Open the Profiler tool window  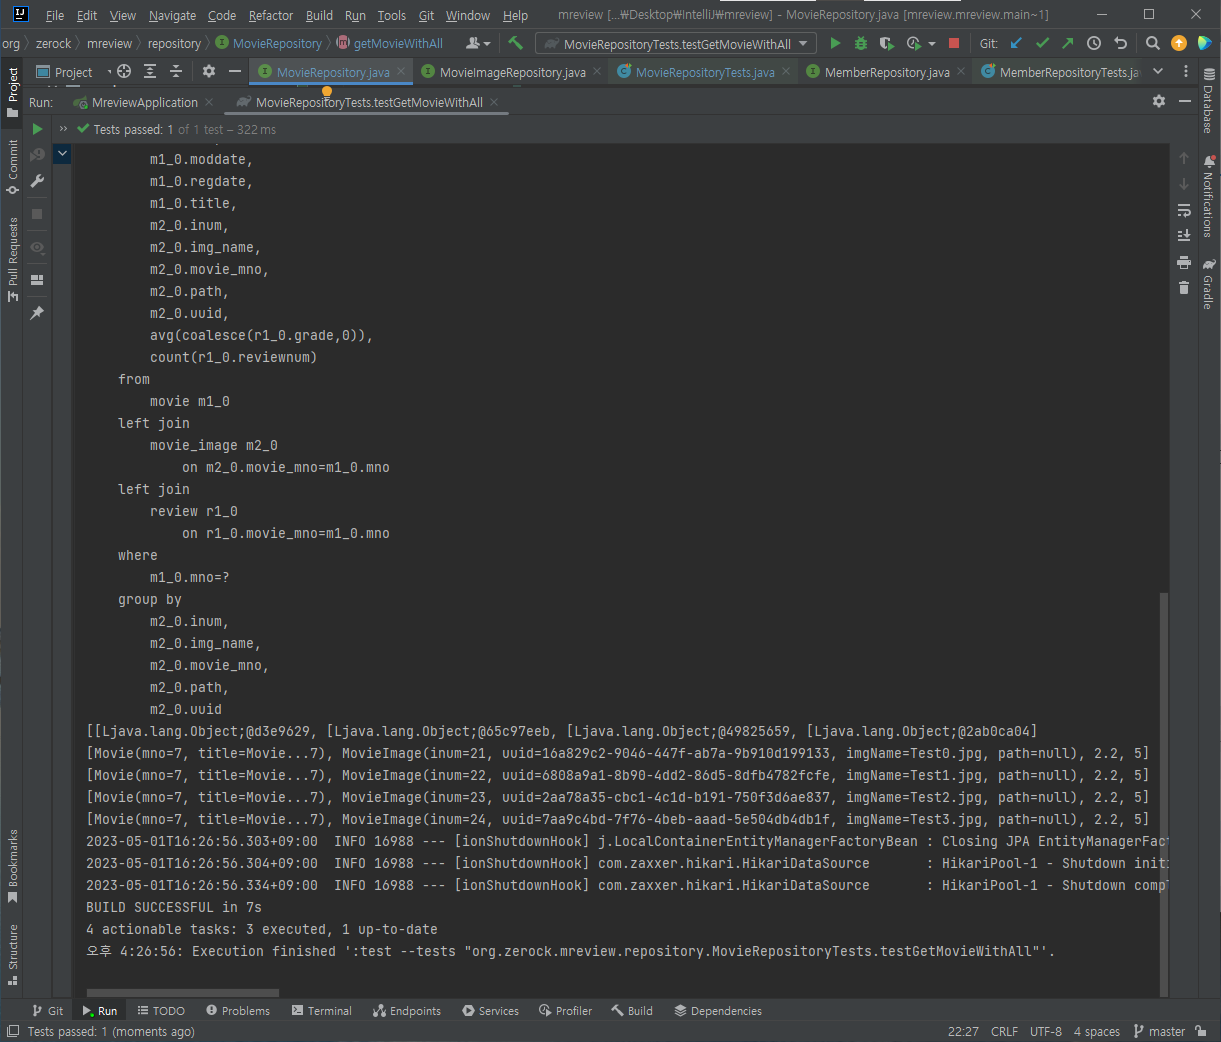(566, 1010)
